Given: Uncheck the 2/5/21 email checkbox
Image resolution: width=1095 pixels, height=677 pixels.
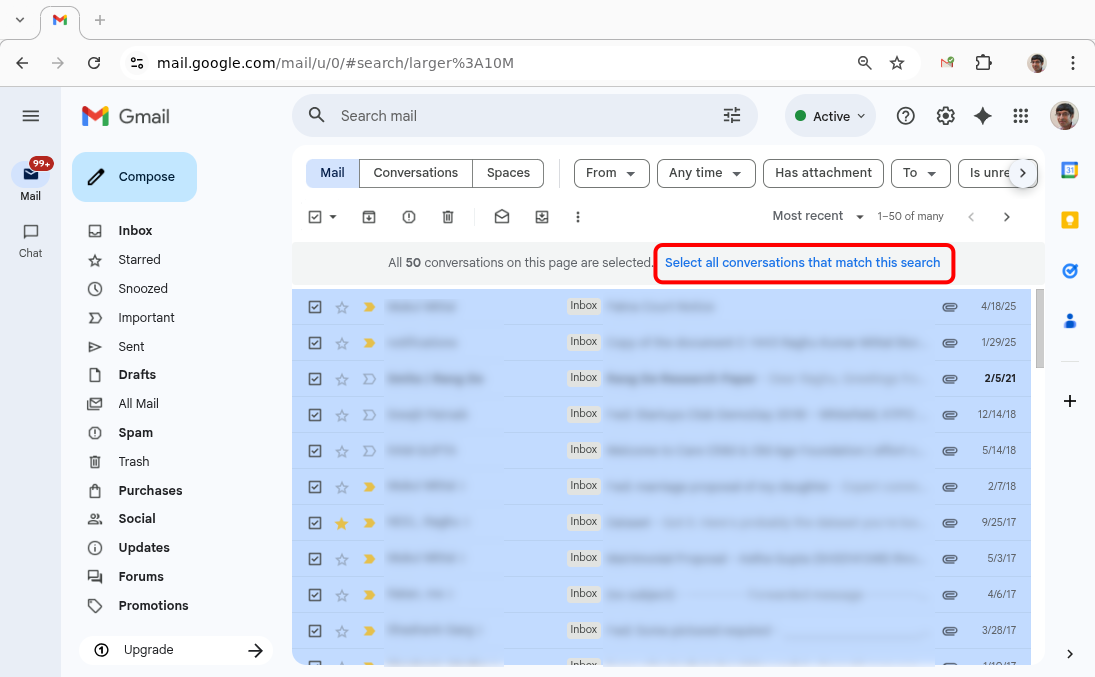Looking at the screenshot, I should click(315, 379).
